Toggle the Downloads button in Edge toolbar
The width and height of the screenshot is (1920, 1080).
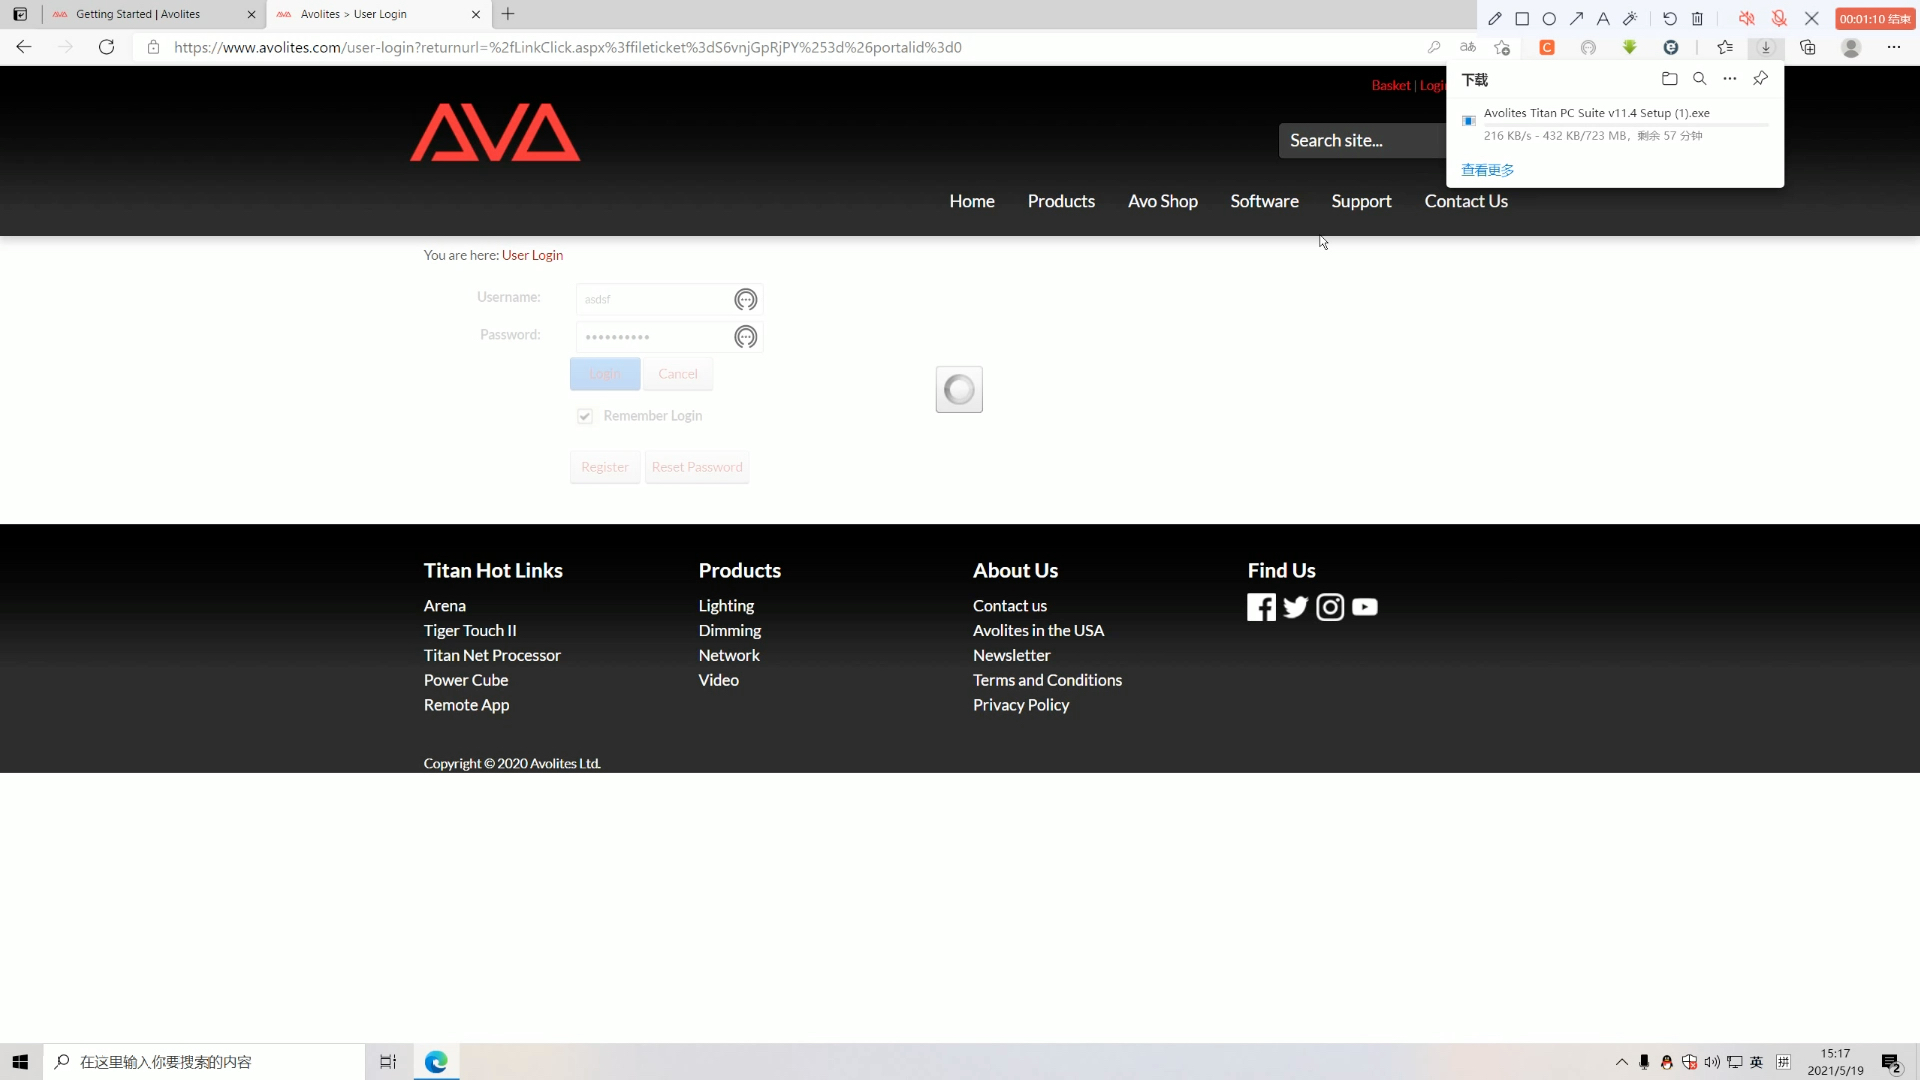1766,47
